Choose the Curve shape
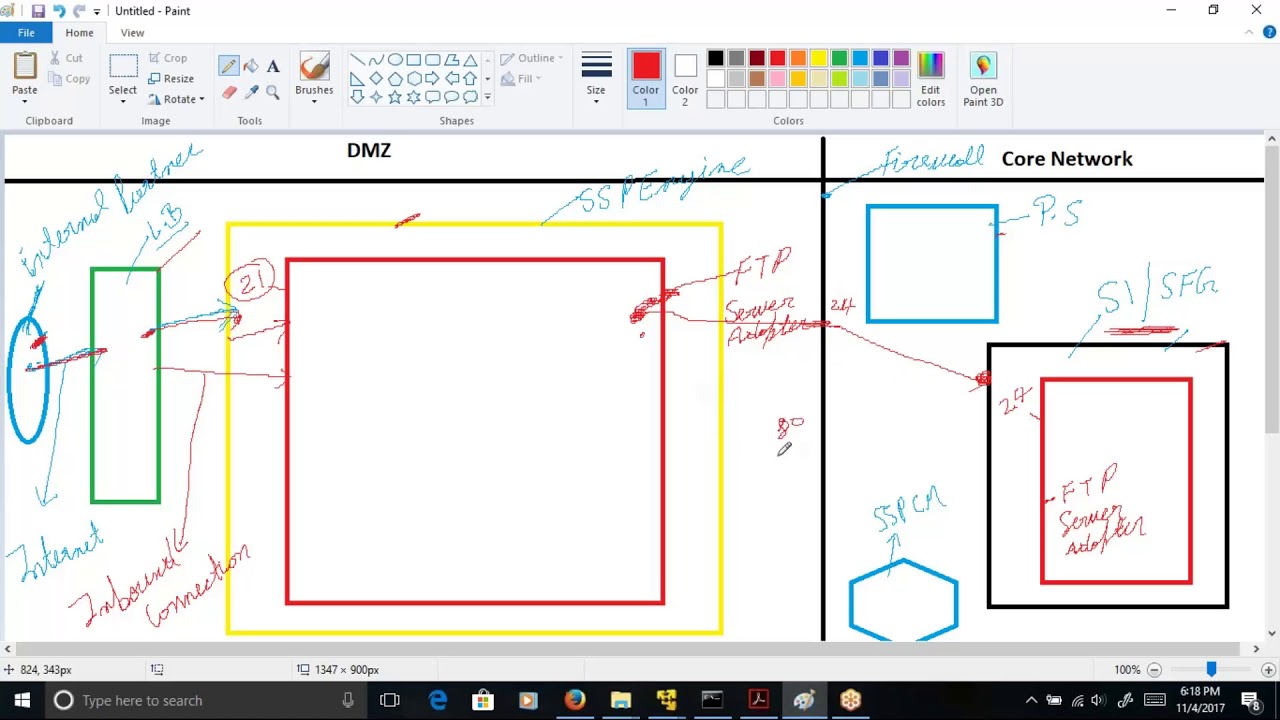 [x=376, y=60]
